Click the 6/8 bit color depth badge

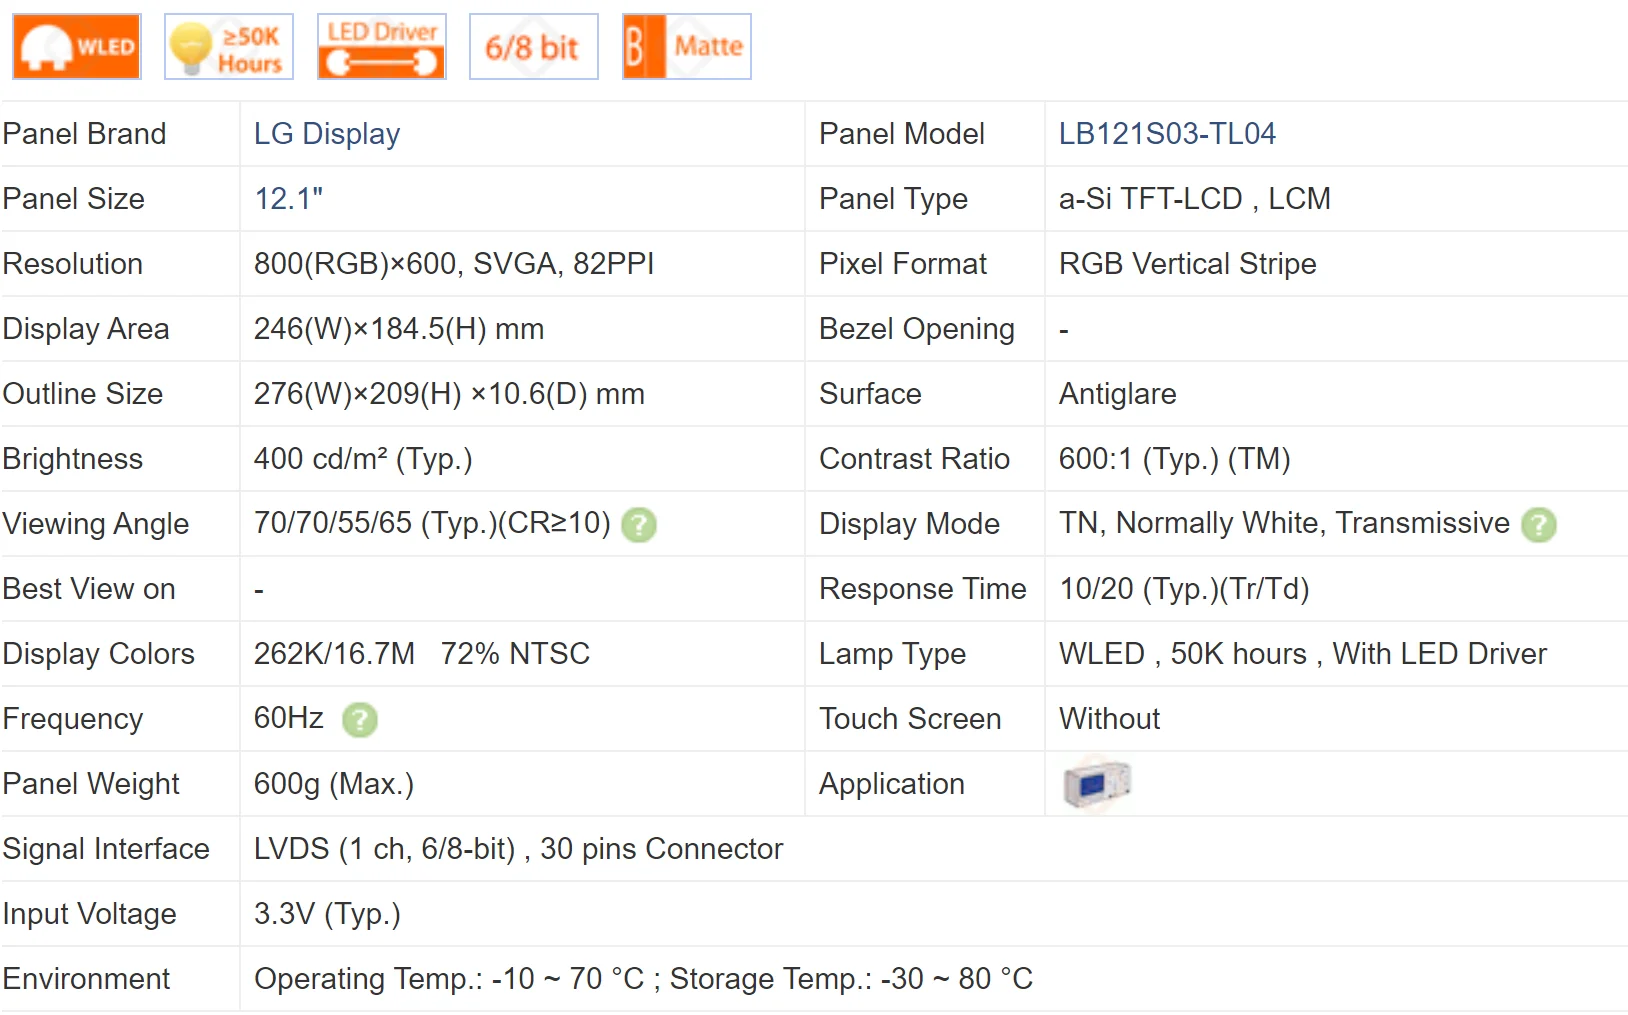[x=533, y=47]
